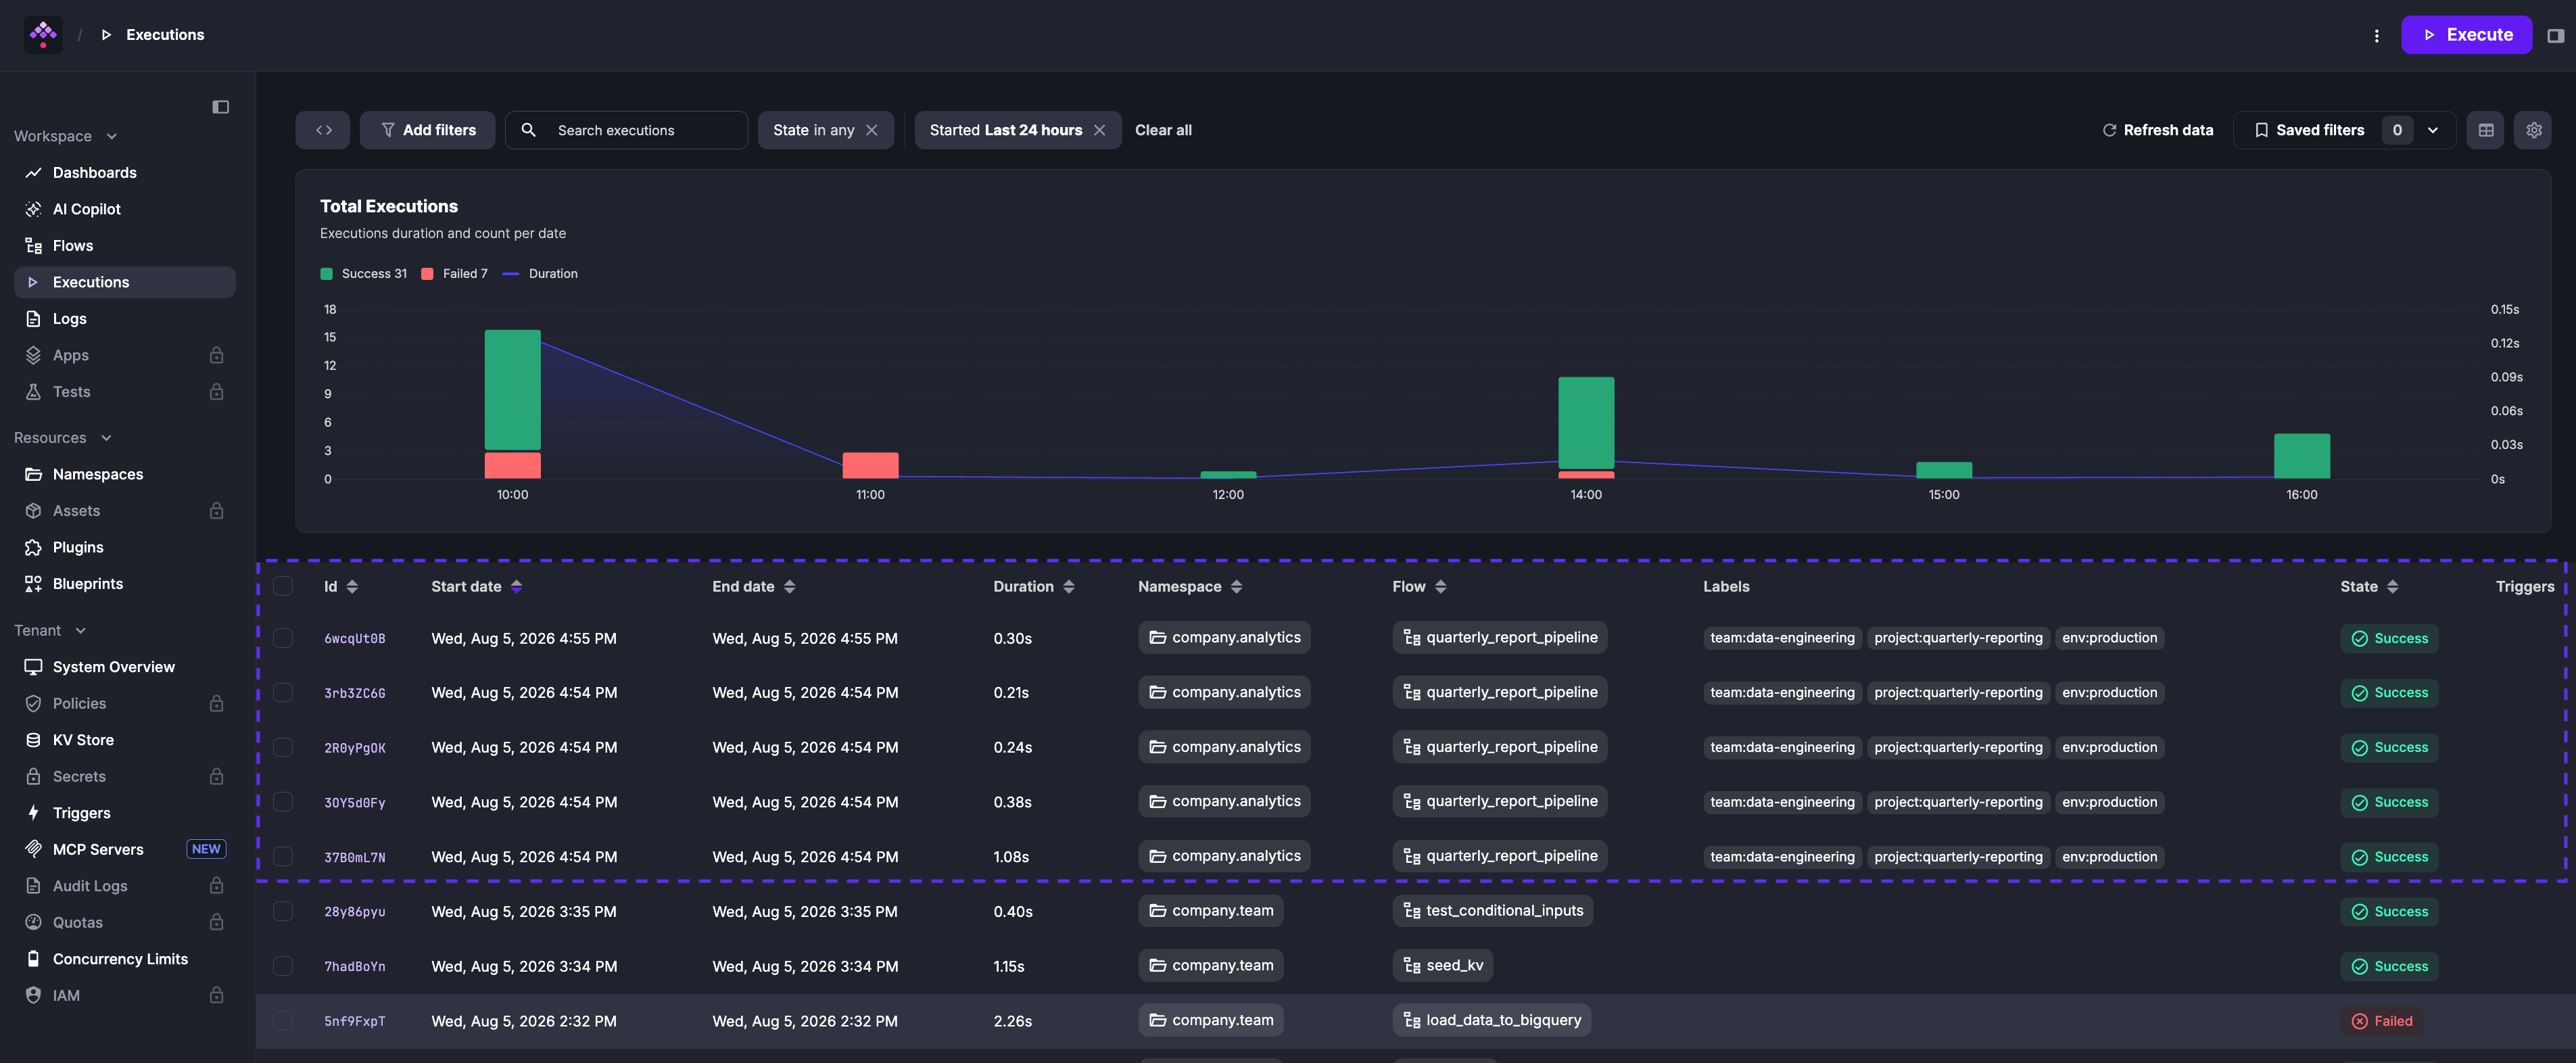The width and height of the screenshot is (2576, 1063).
Task: Sort the table by Id column
Action: [352, 587]
